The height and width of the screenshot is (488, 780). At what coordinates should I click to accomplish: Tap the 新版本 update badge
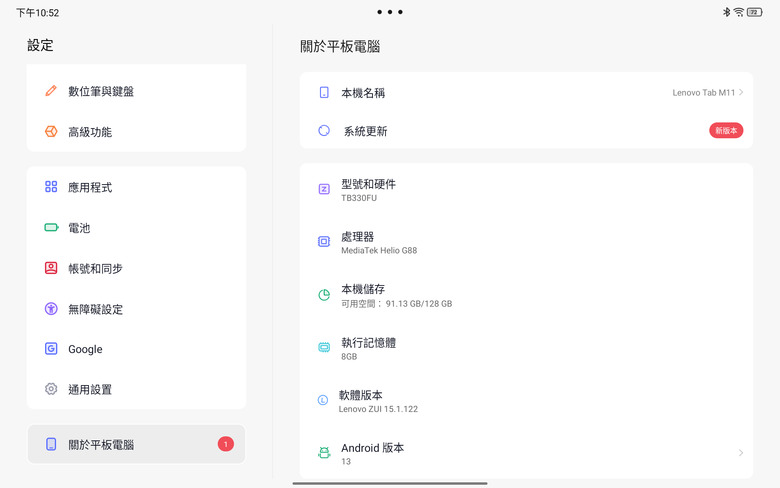[x=726, y=130]
